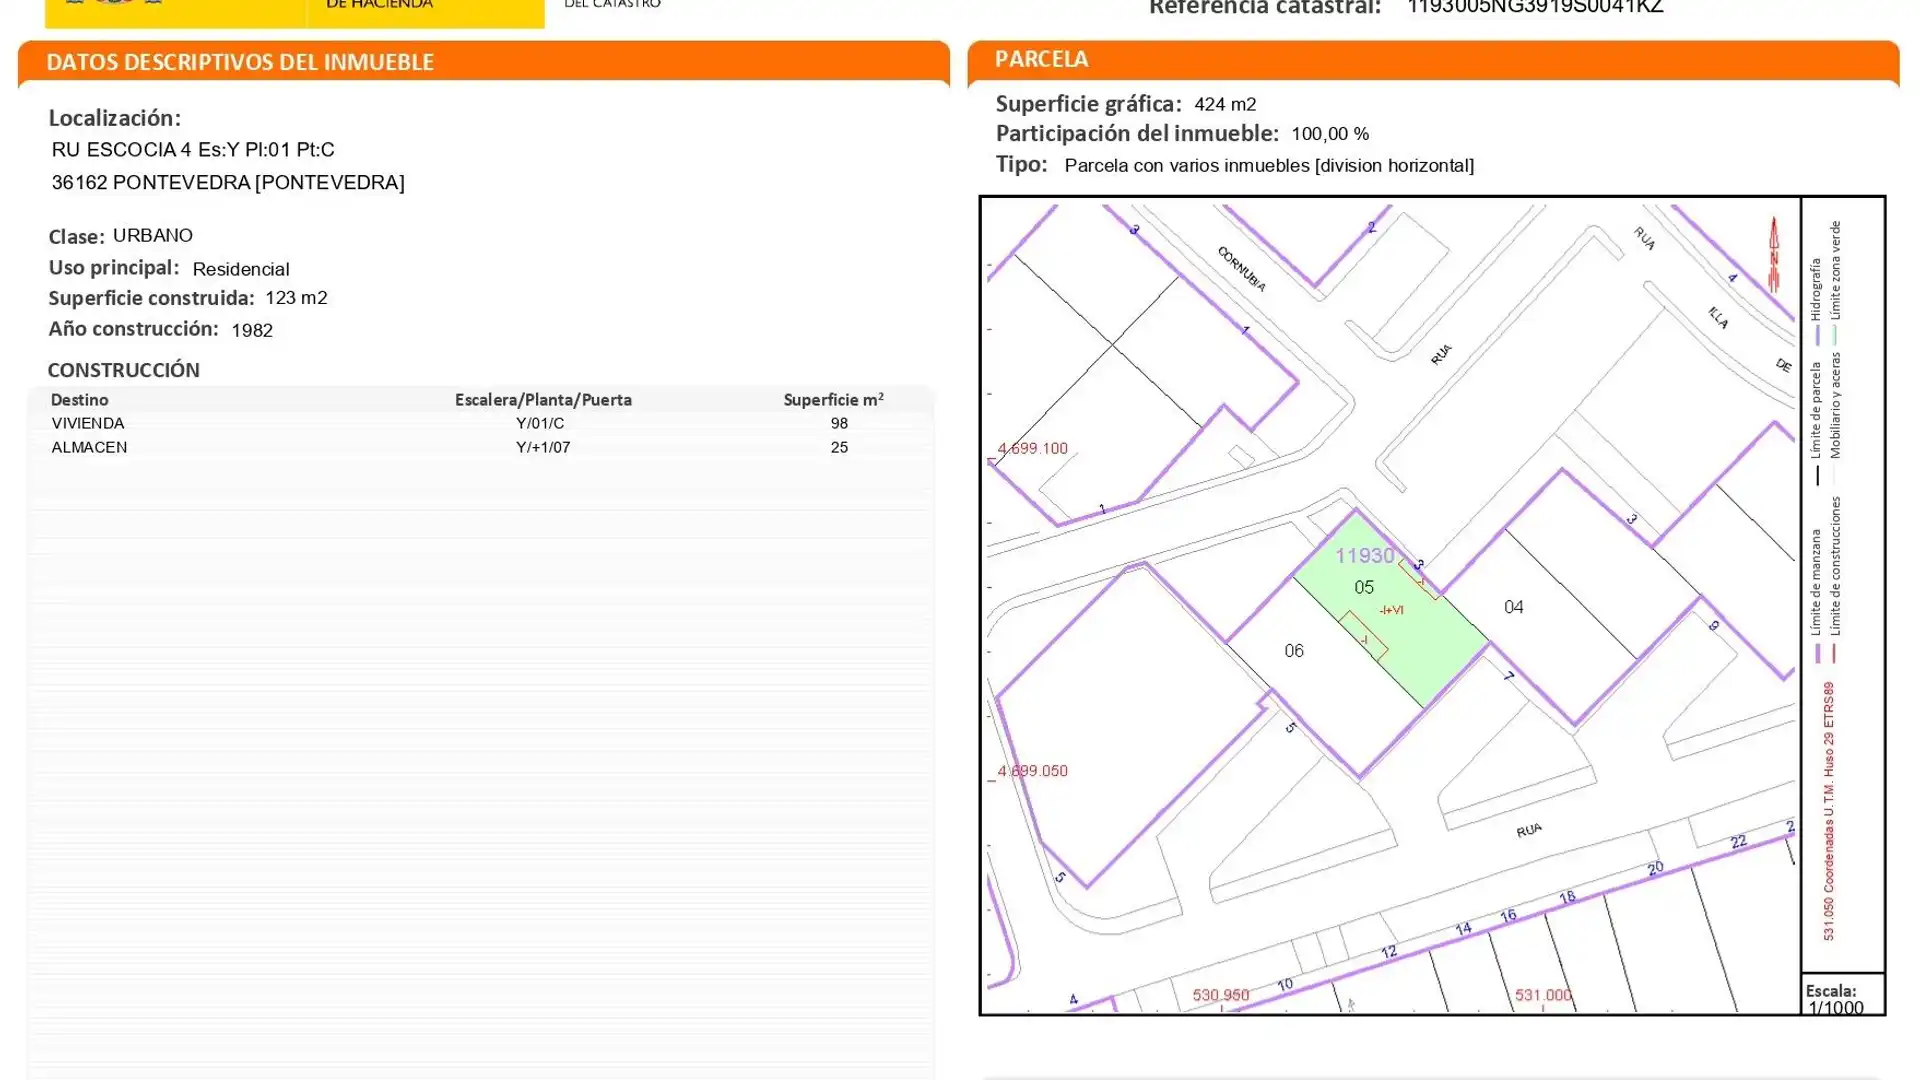Click the purple block code 11930 label
1920x1080 pixels.
(x=1364, y=556)
